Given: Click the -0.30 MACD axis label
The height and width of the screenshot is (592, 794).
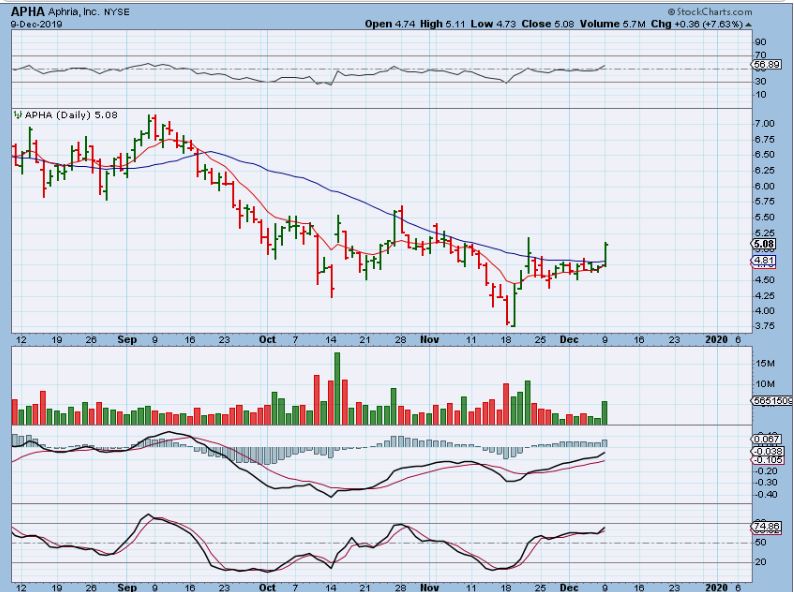Looking at the screenshot, I should pyautogui.click(x=767, y=483).
